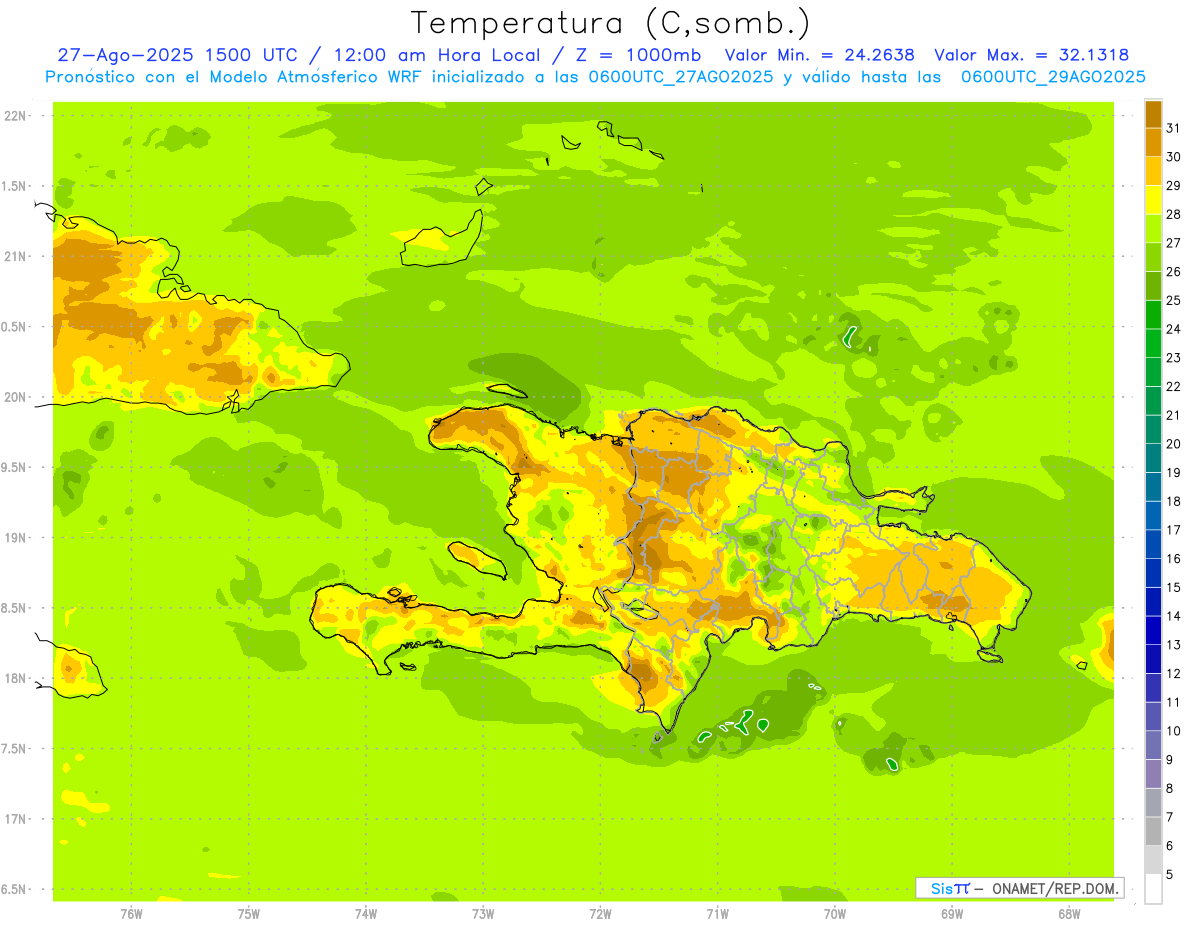The height and width of the screenshot is (927, 1200).
Task: Click the legend value "14" label
Action: click(1174, 616)
